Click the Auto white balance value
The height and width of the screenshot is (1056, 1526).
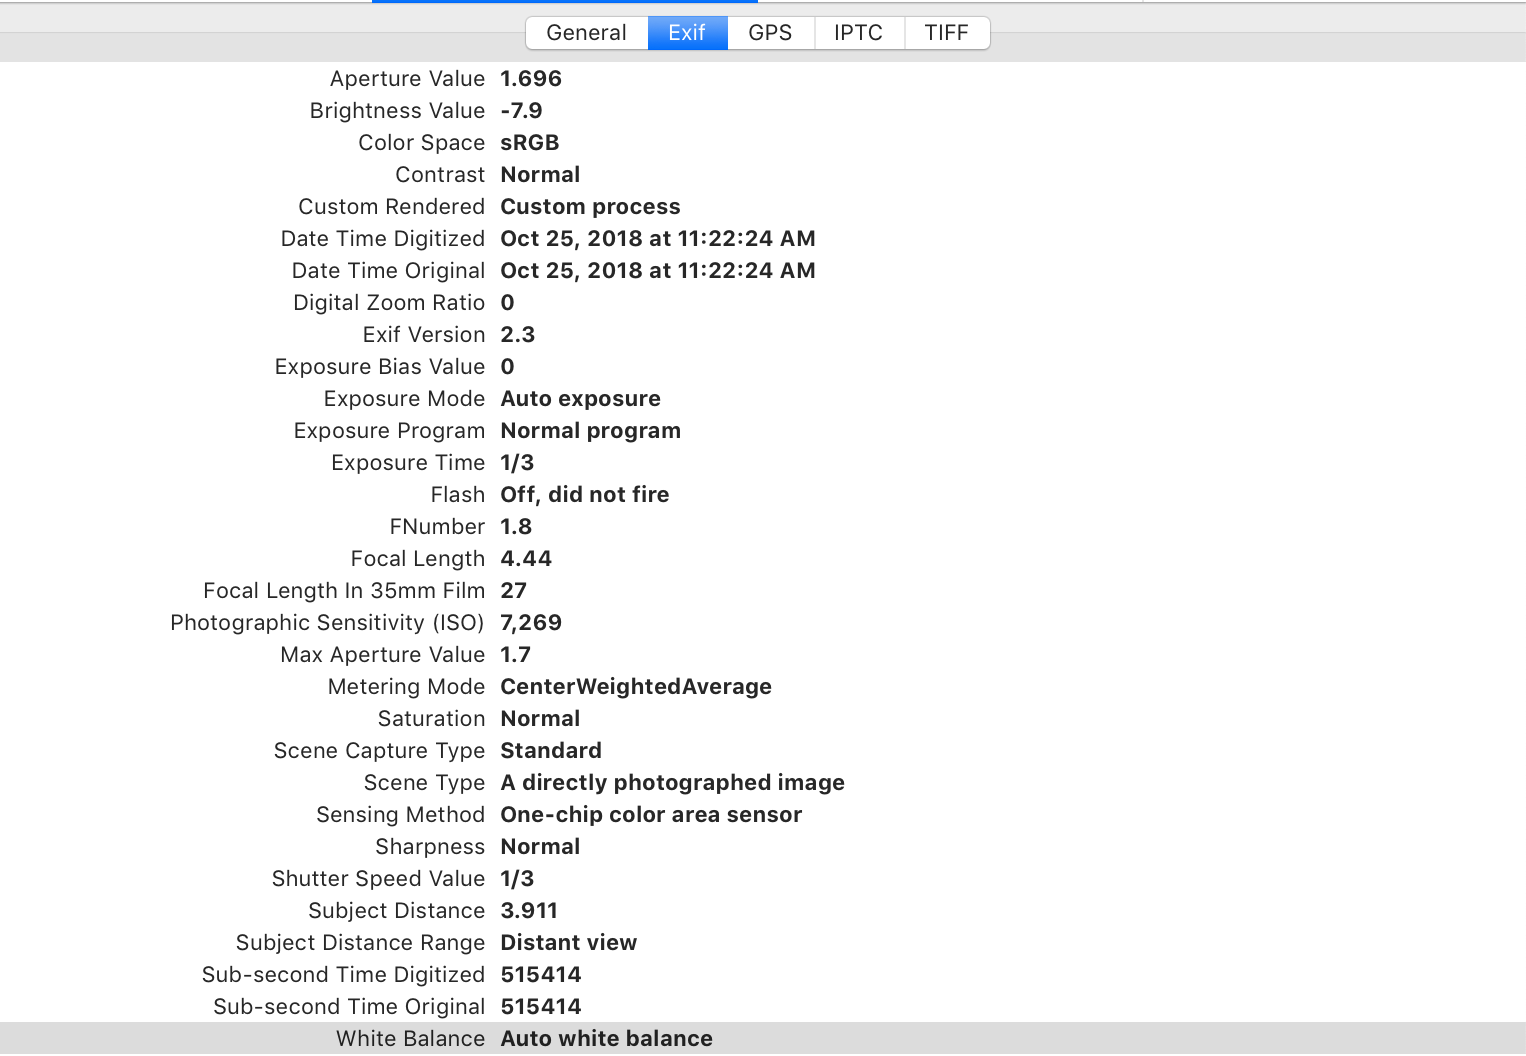607,1039
